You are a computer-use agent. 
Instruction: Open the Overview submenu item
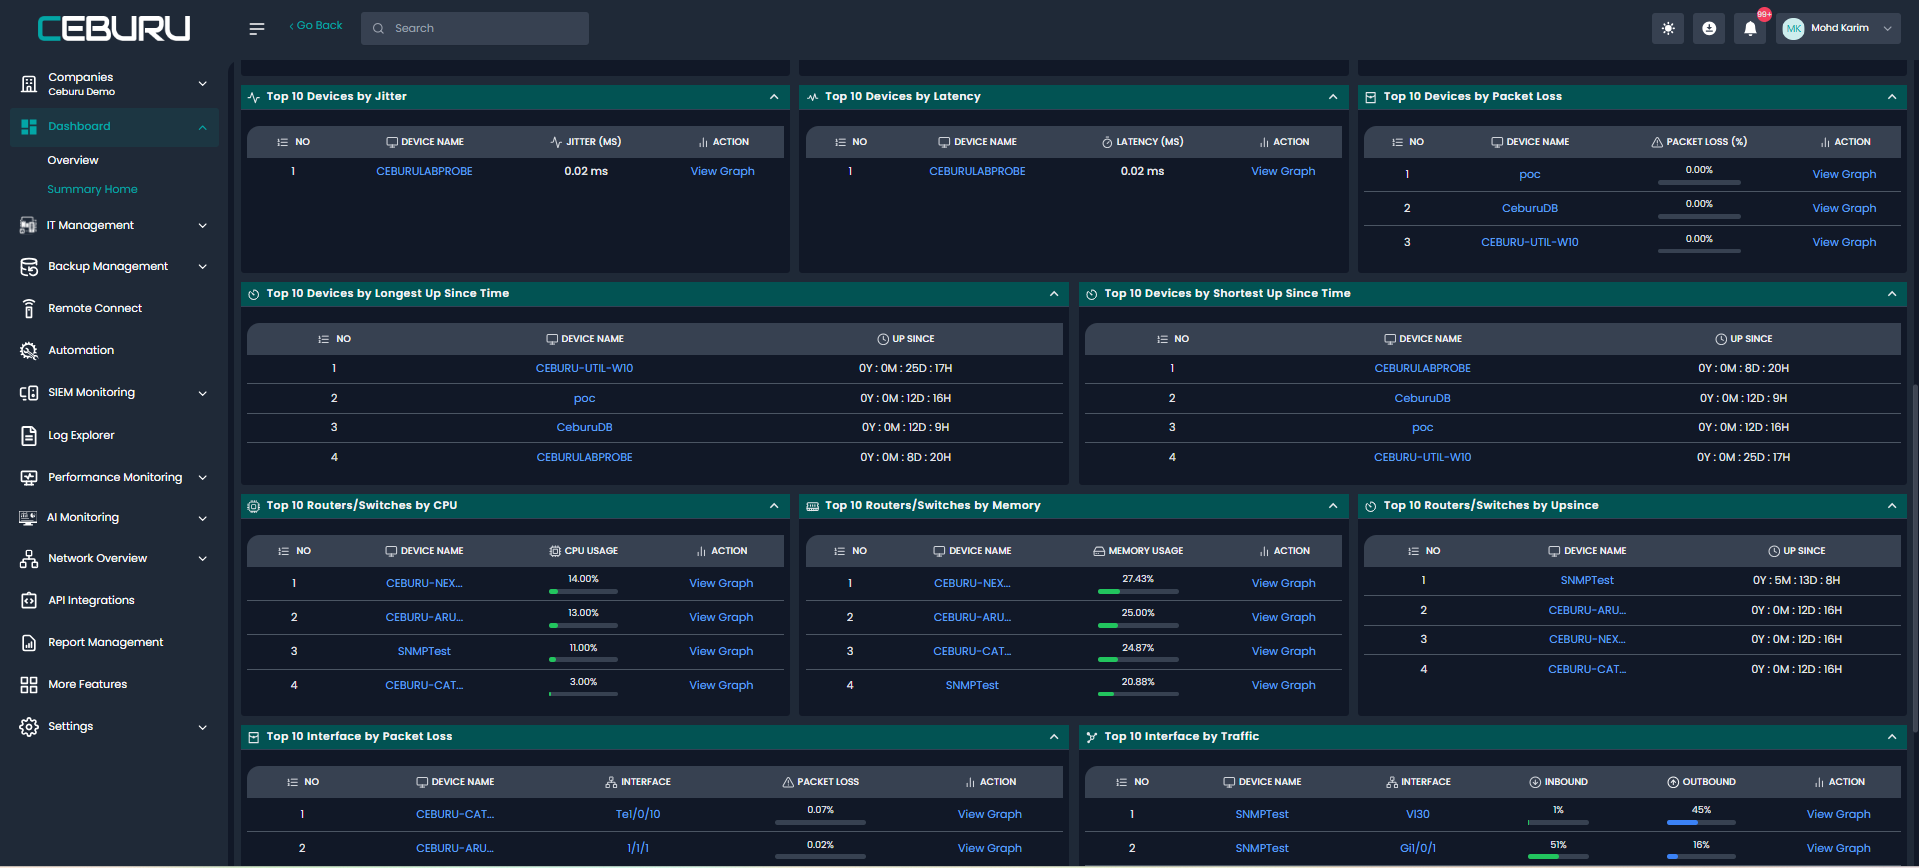click(x=73, y=160)
